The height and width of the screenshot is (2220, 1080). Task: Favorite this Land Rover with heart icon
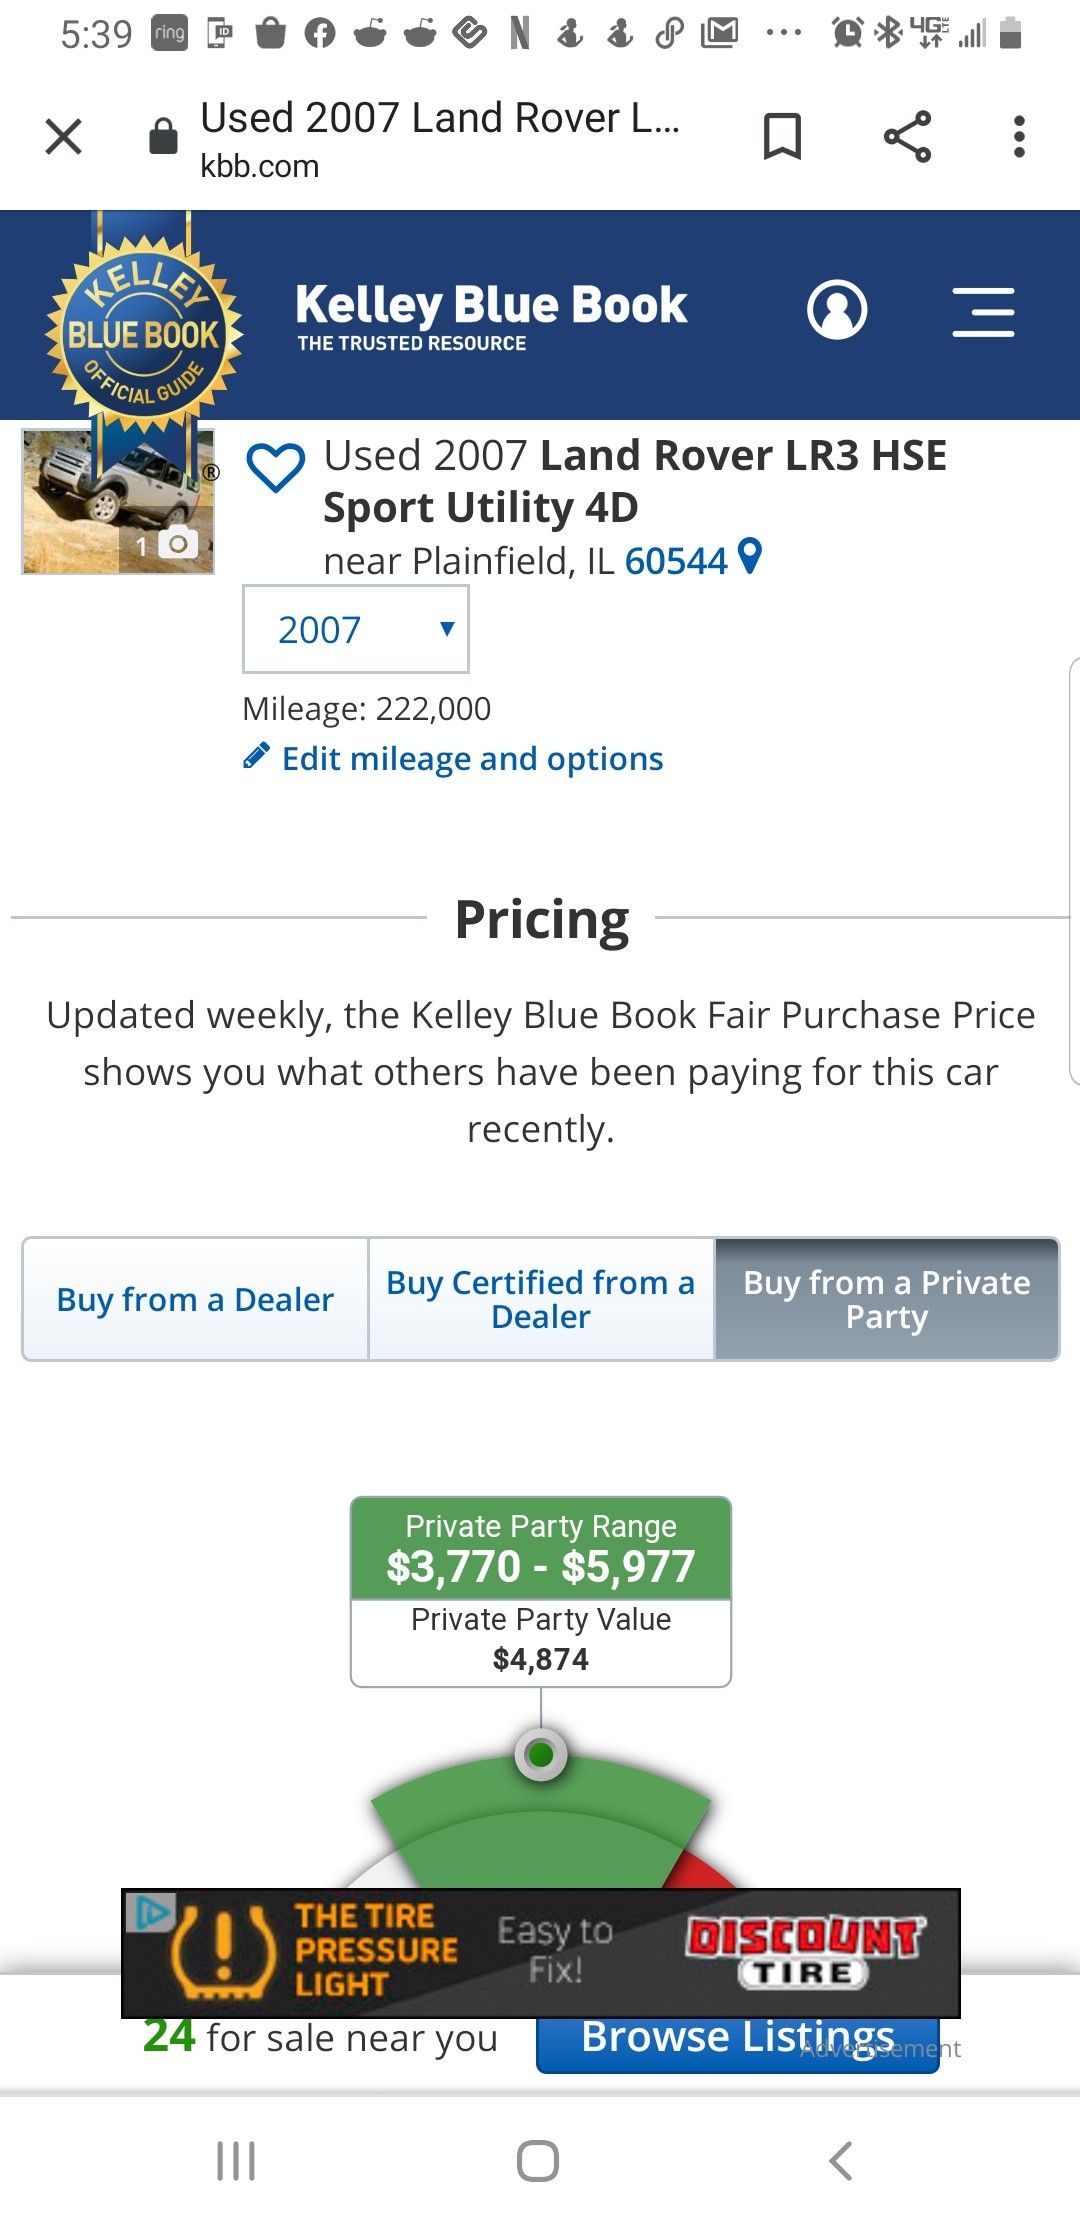276,467
